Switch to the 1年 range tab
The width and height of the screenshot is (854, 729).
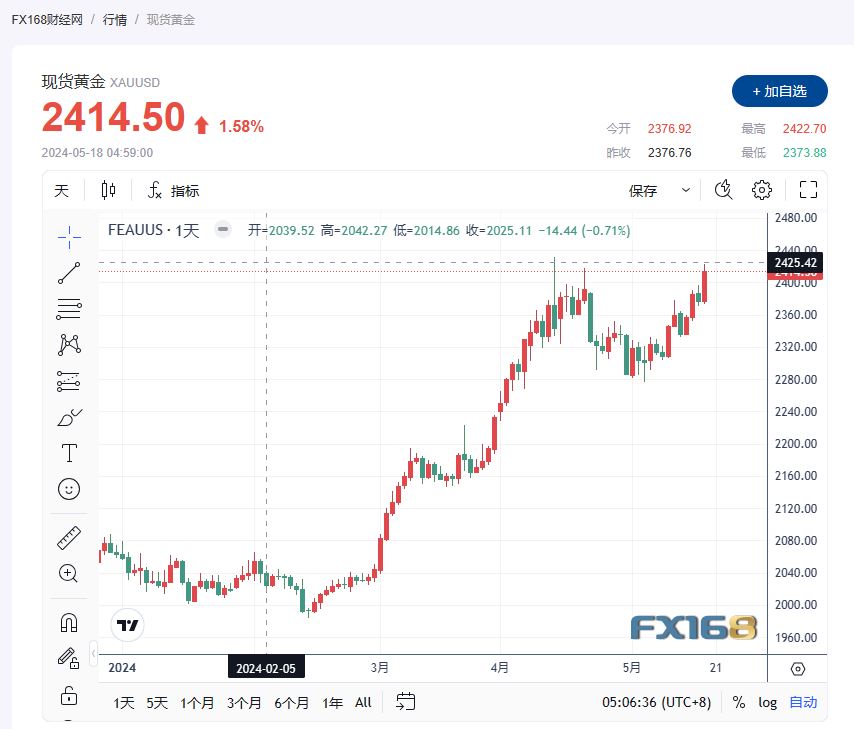(331, 702)
